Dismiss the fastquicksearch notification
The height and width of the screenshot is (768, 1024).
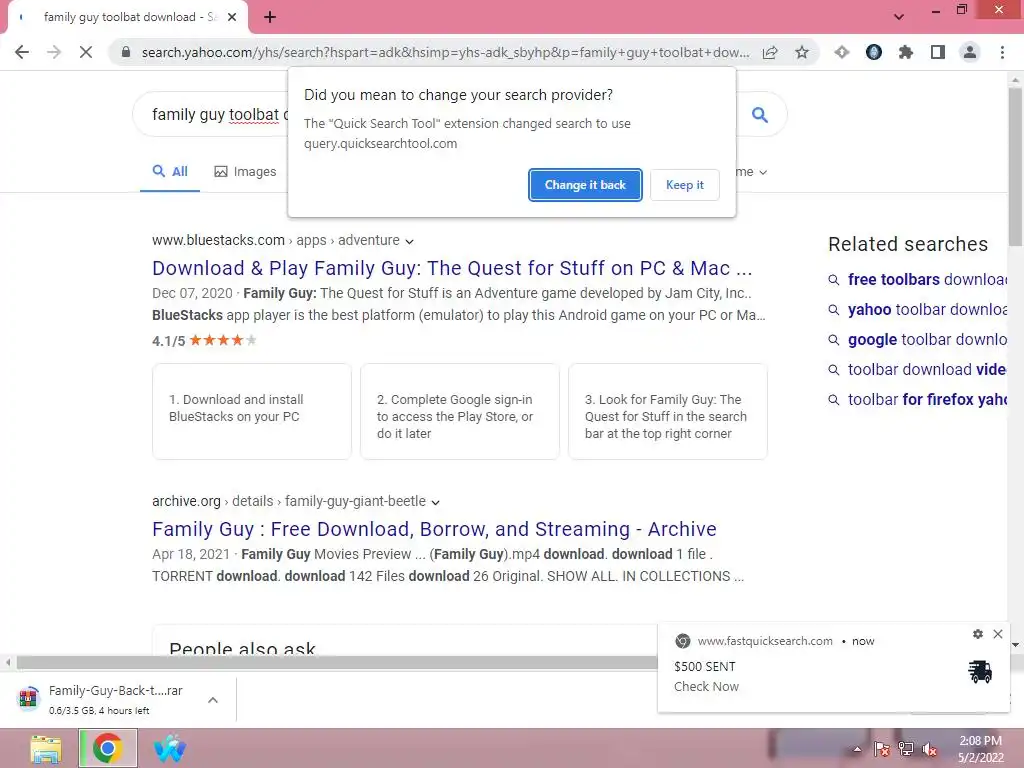pyautogui.click(x=998, y=634)
